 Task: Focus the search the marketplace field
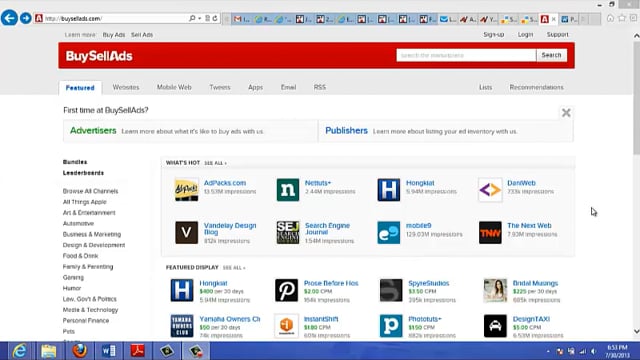click(x=466, y=55)
